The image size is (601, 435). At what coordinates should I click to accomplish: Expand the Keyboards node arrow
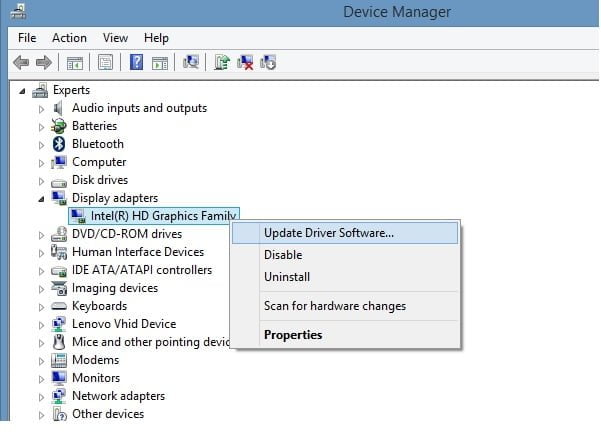(x=41, y=307)
